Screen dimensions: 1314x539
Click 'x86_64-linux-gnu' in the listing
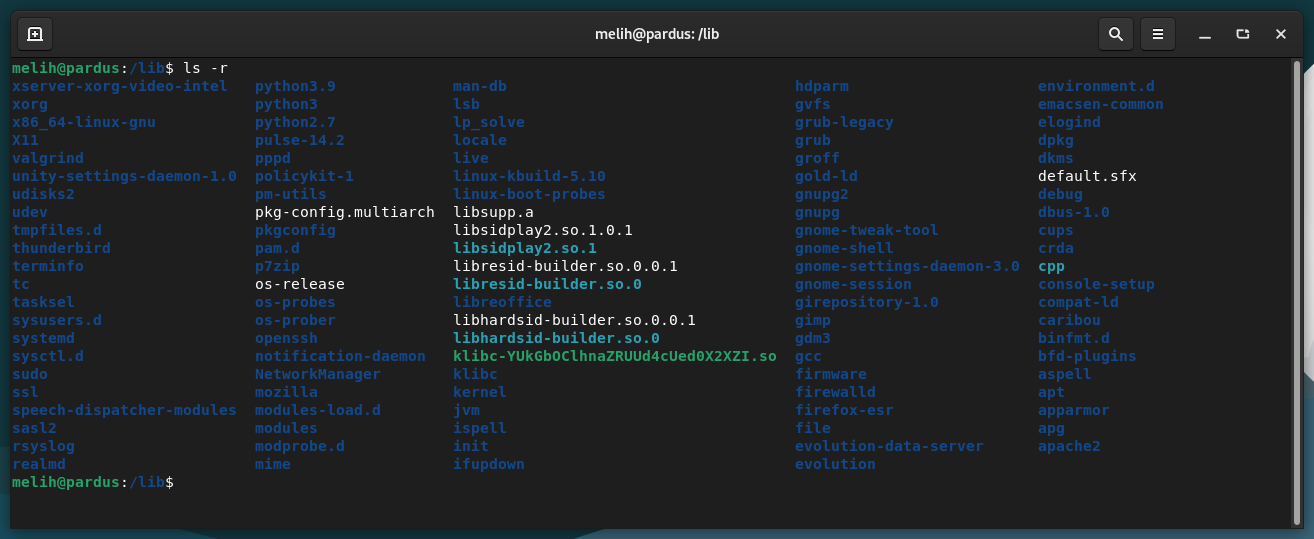tap(84, 122)
